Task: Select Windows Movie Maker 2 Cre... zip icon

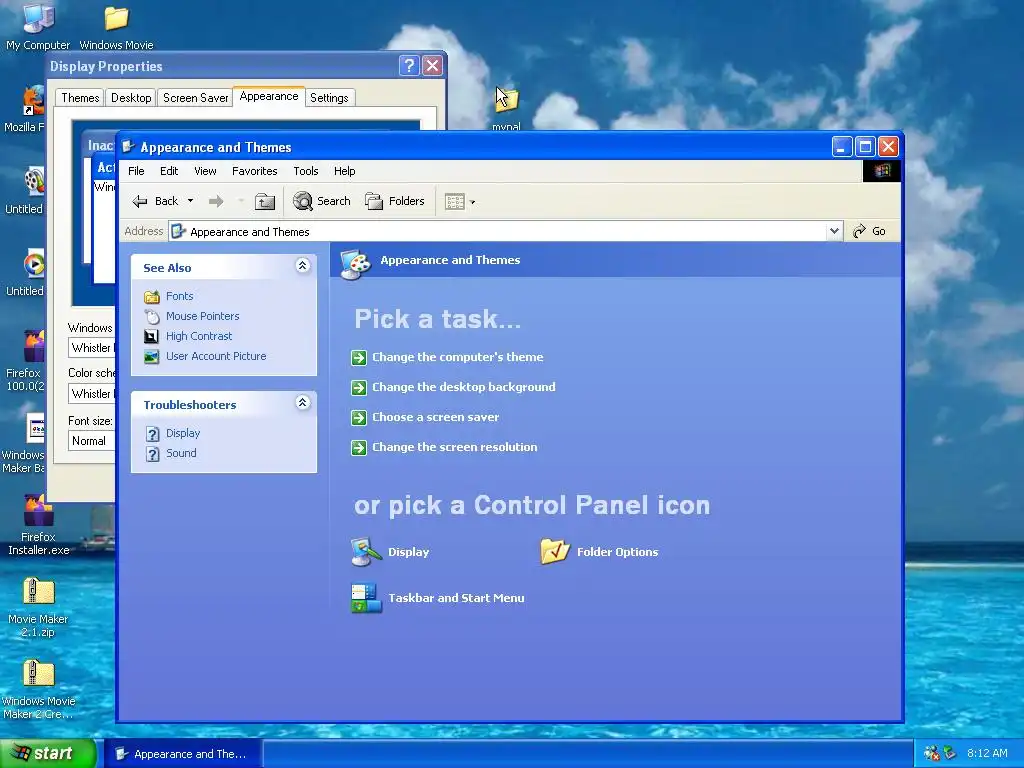Action: (x=38, y=690)
